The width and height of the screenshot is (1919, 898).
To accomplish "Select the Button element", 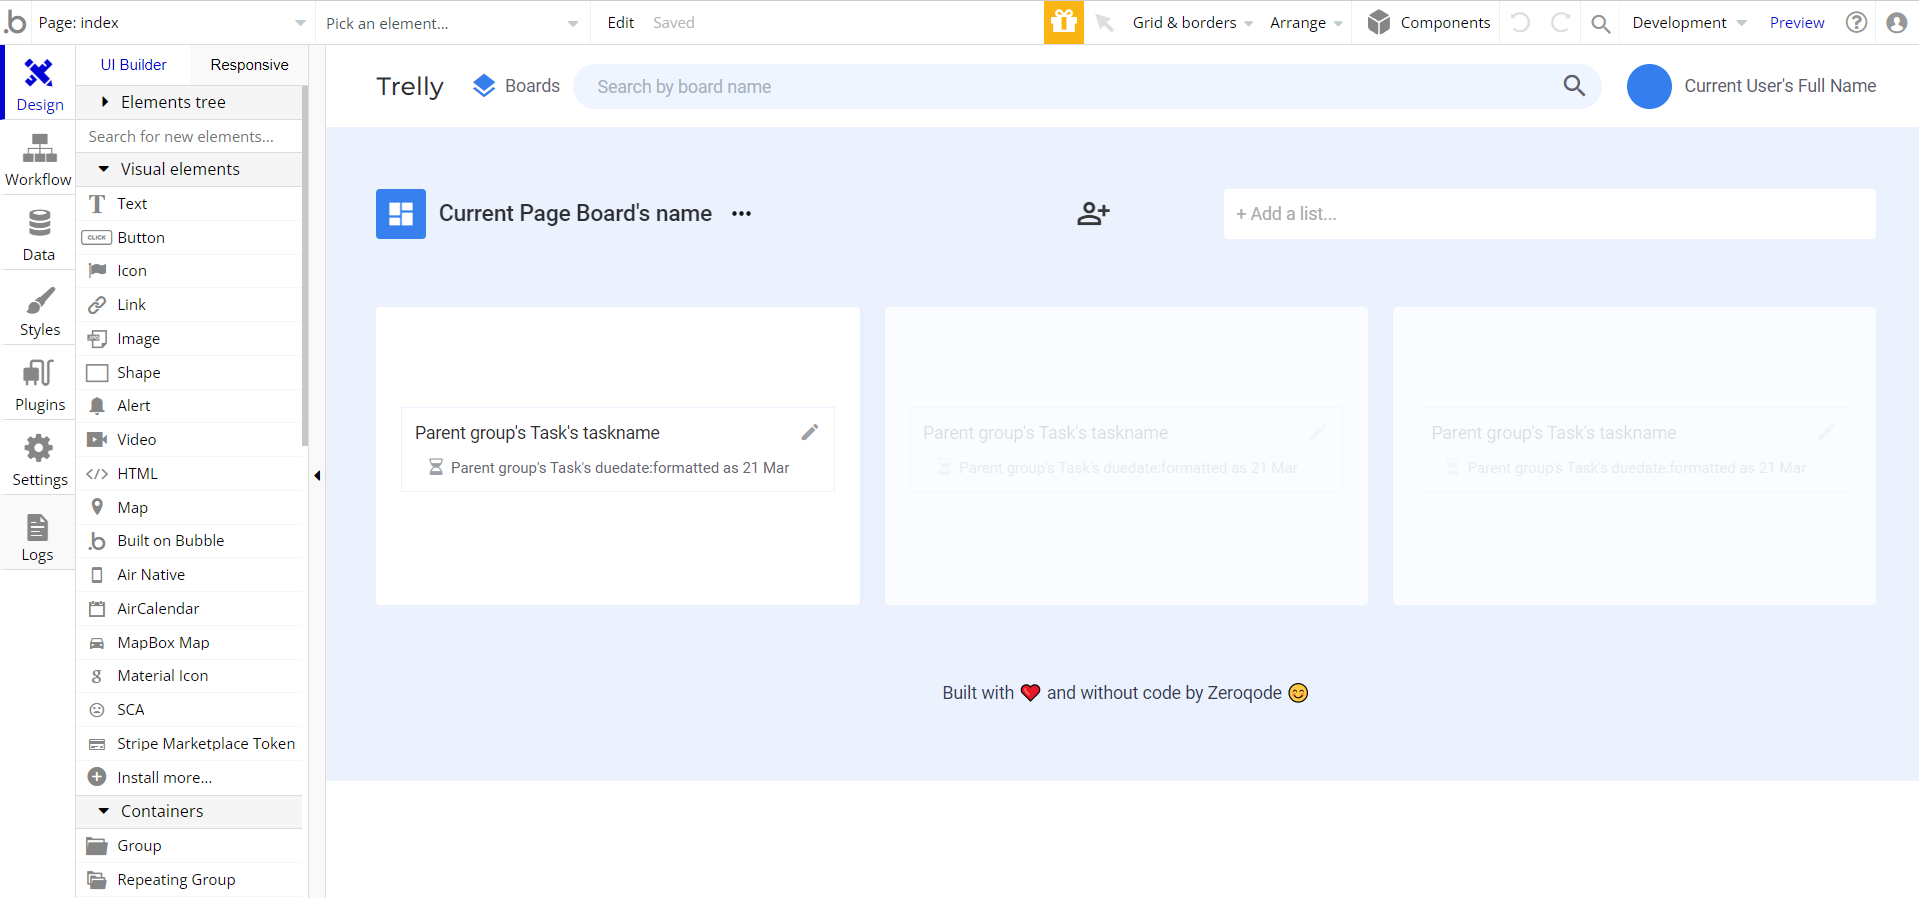I will pyautogui.click(x=189, y=237).
